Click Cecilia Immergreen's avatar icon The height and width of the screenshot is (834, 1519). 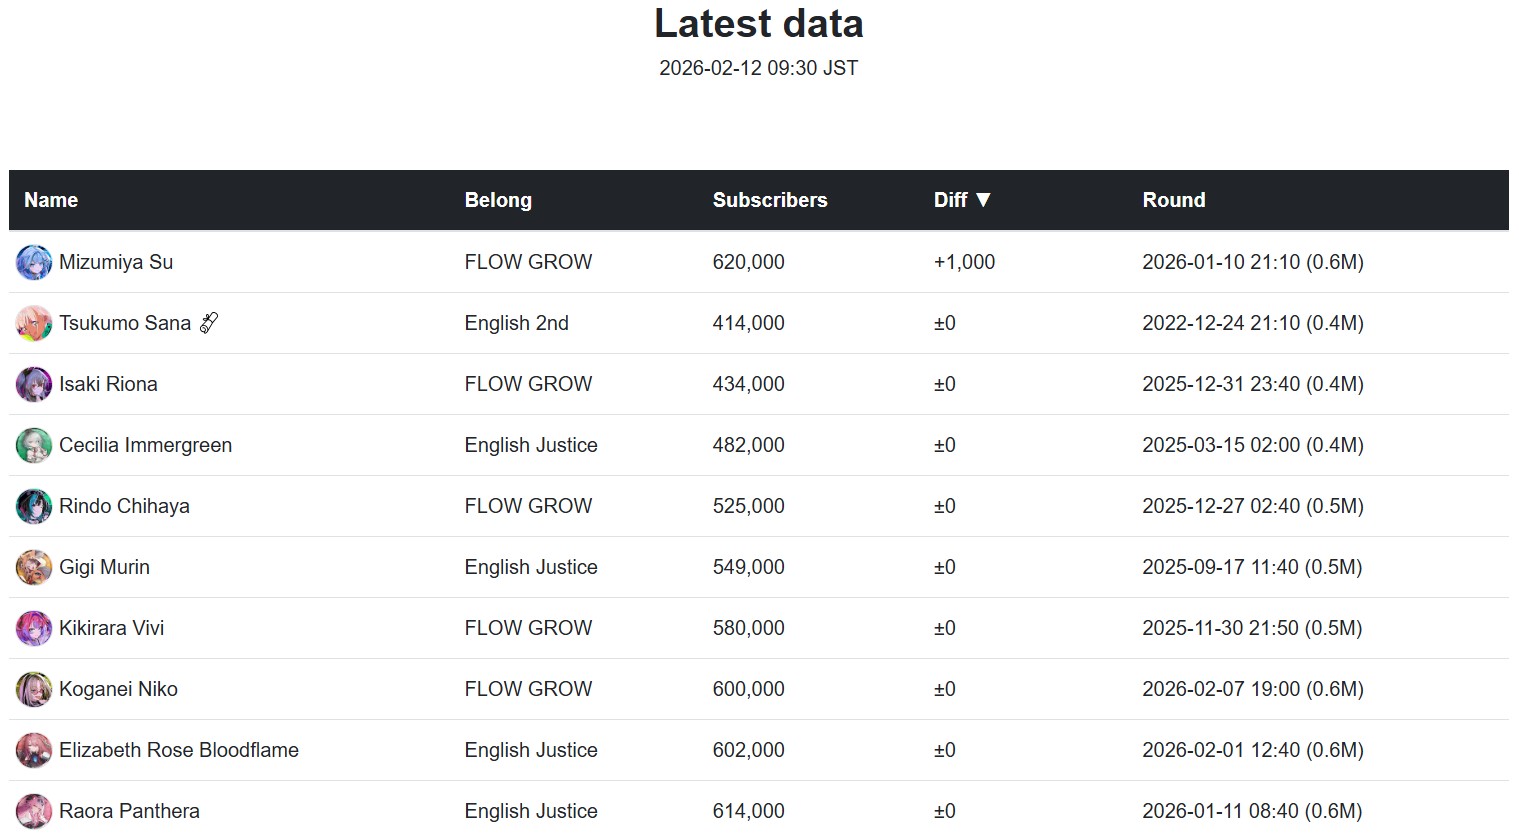coord(34,446)
